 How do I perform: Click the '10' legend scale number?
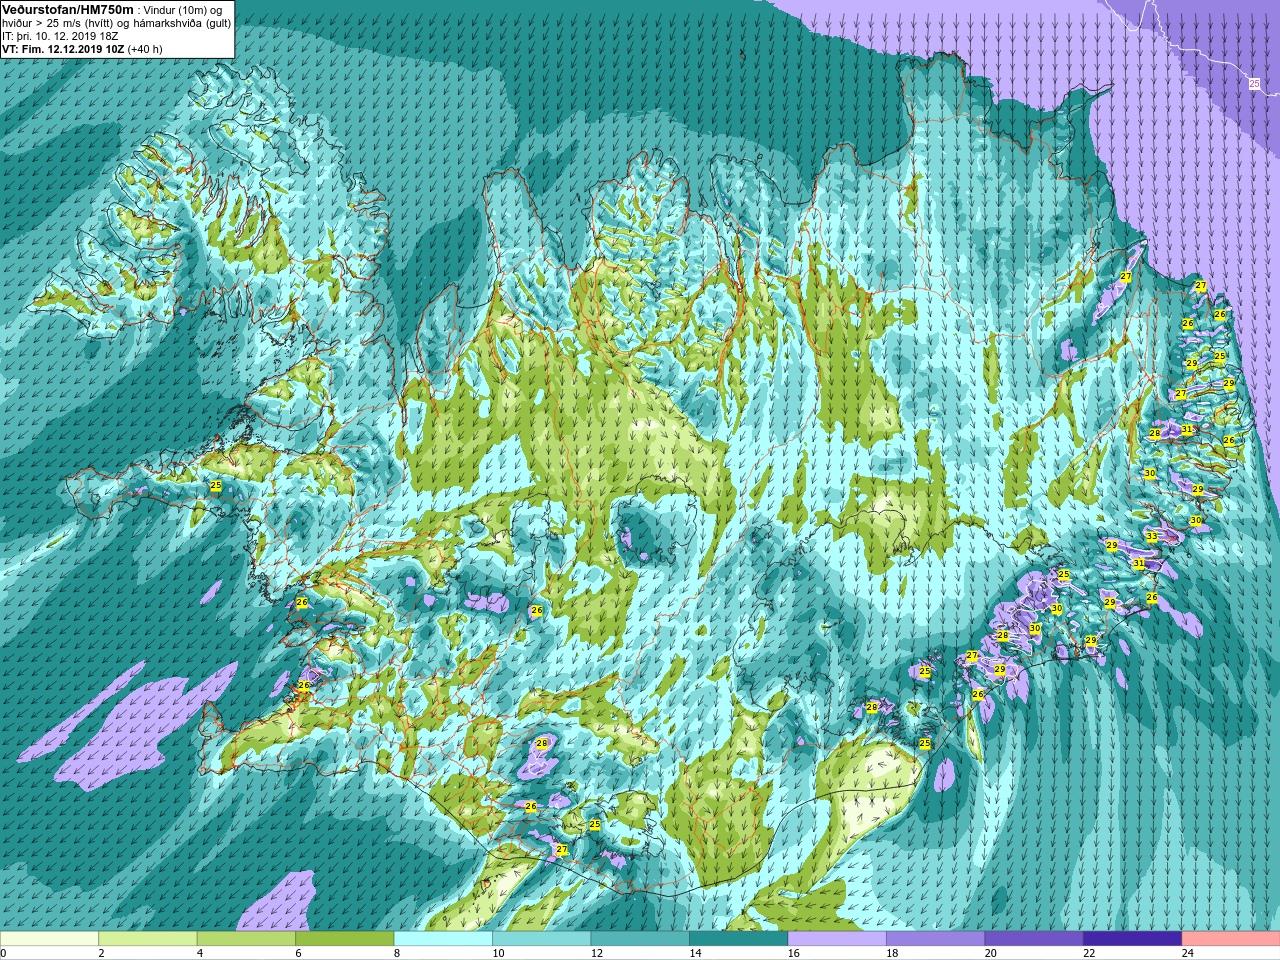click(x=498, y=953)
